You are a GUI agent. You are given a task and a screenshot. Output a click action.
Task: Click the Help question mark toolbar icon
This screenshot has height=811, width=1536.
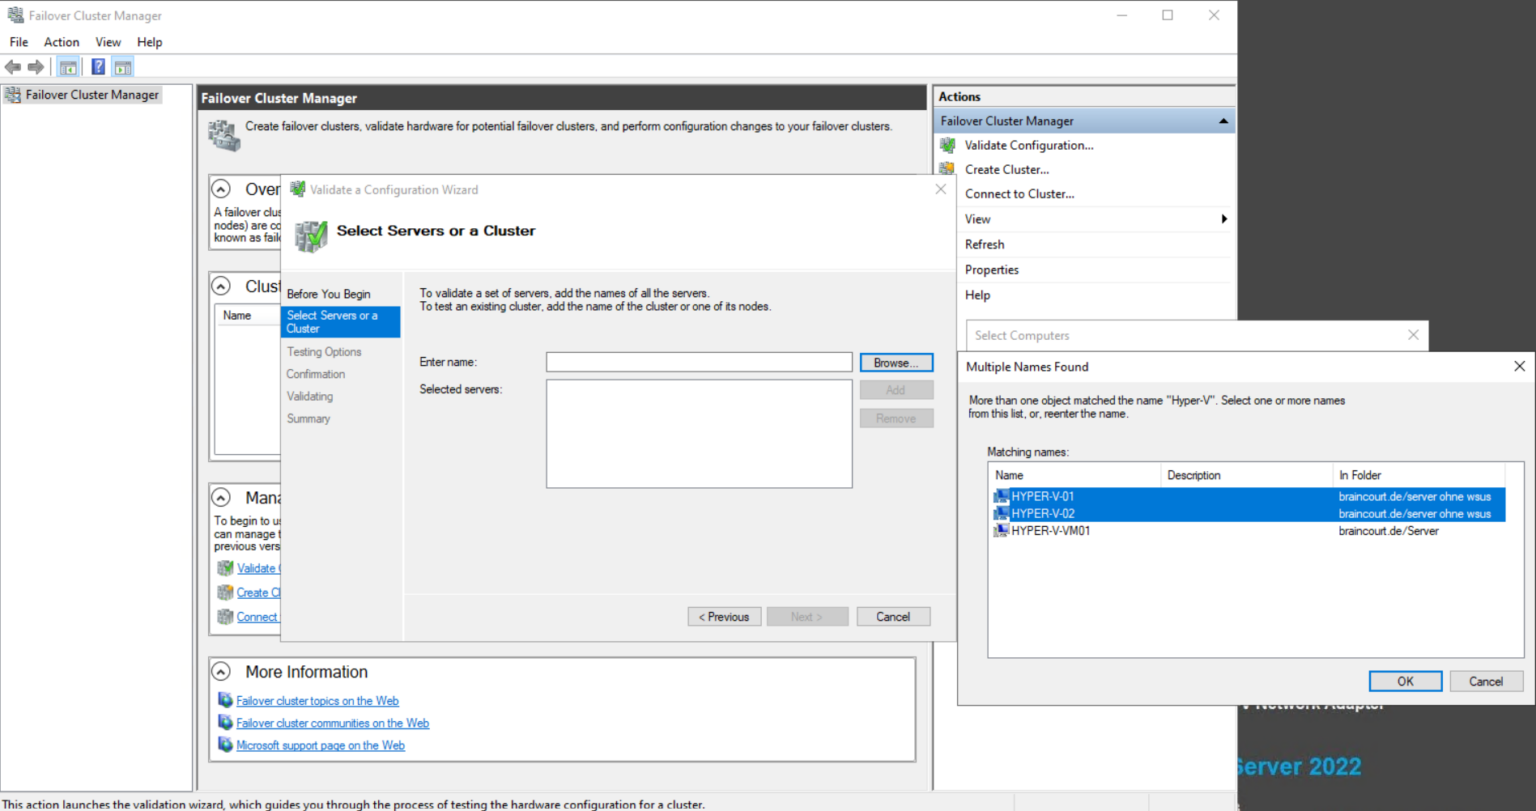pos(97,66)
